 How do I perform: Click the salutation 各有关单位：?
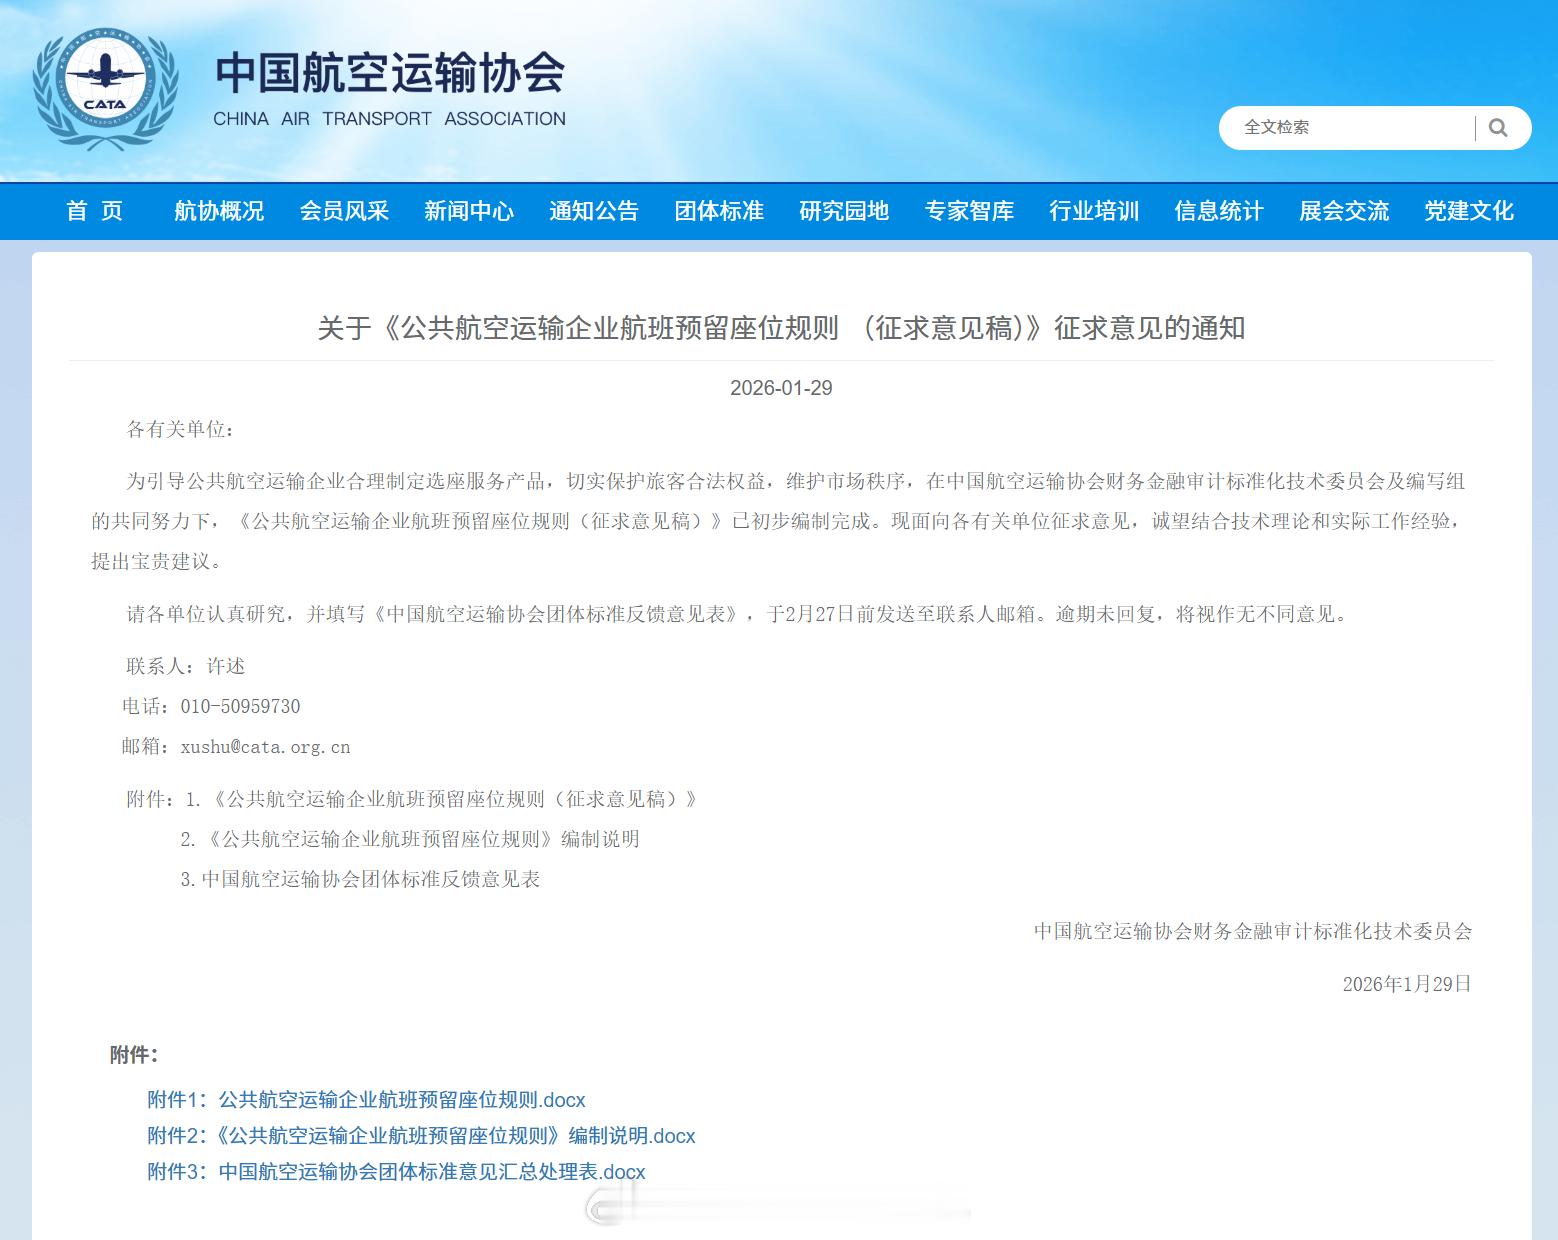tap(181, 430)
